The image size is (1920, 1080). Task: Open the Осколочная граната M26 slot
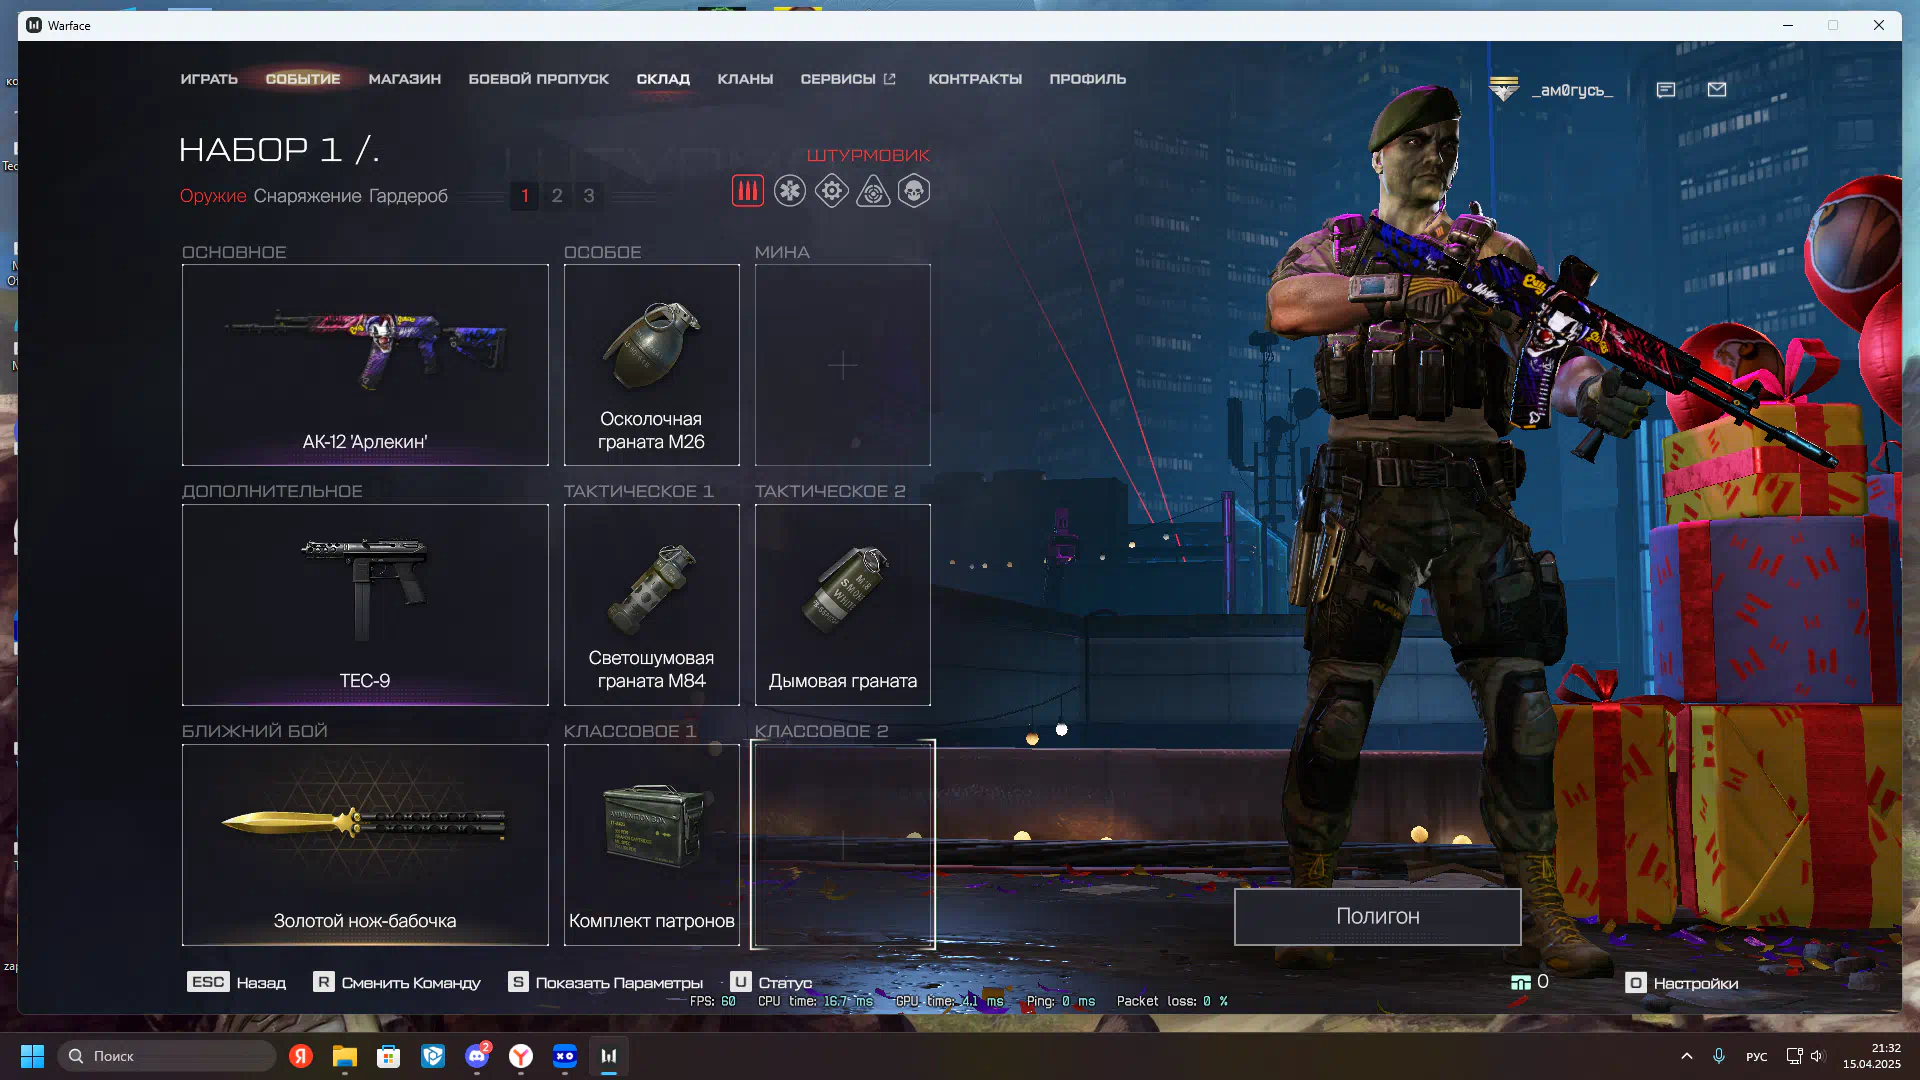point(652,365)
